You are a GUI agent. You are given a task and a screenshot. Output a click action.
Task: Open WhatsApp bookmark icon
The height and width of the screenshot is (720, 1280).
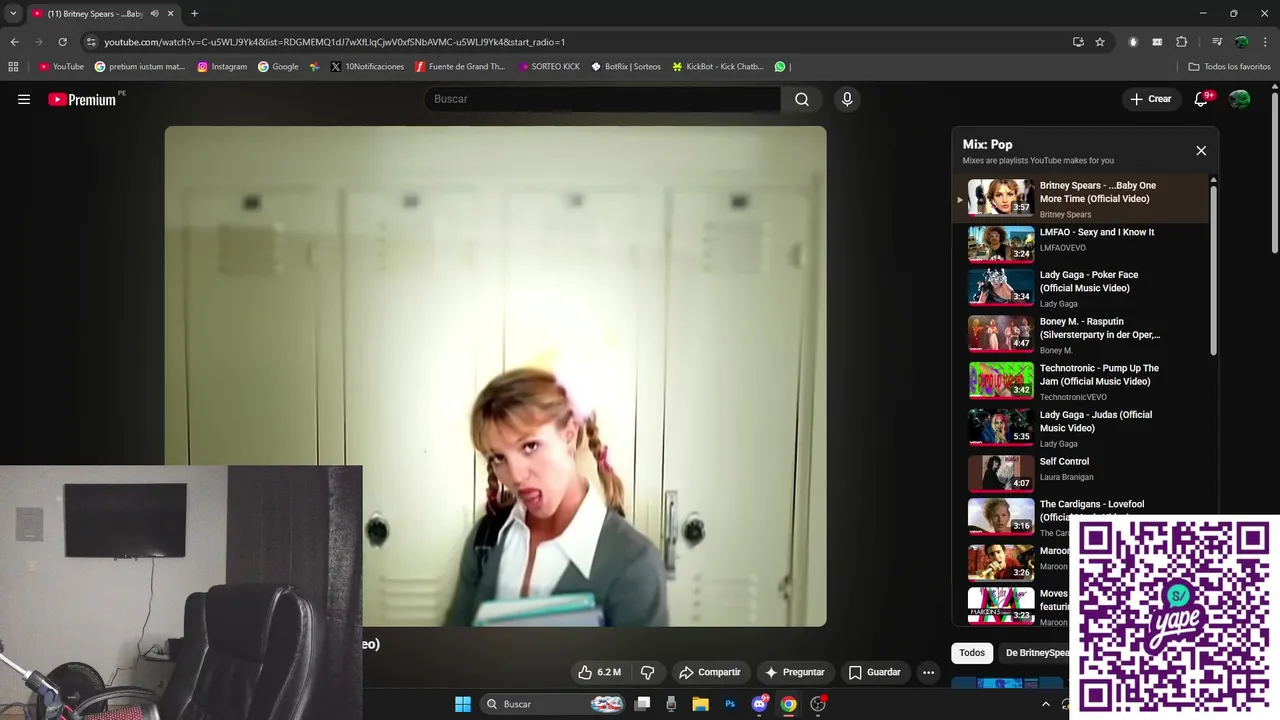pyautogui.click(x=780, y=67)
